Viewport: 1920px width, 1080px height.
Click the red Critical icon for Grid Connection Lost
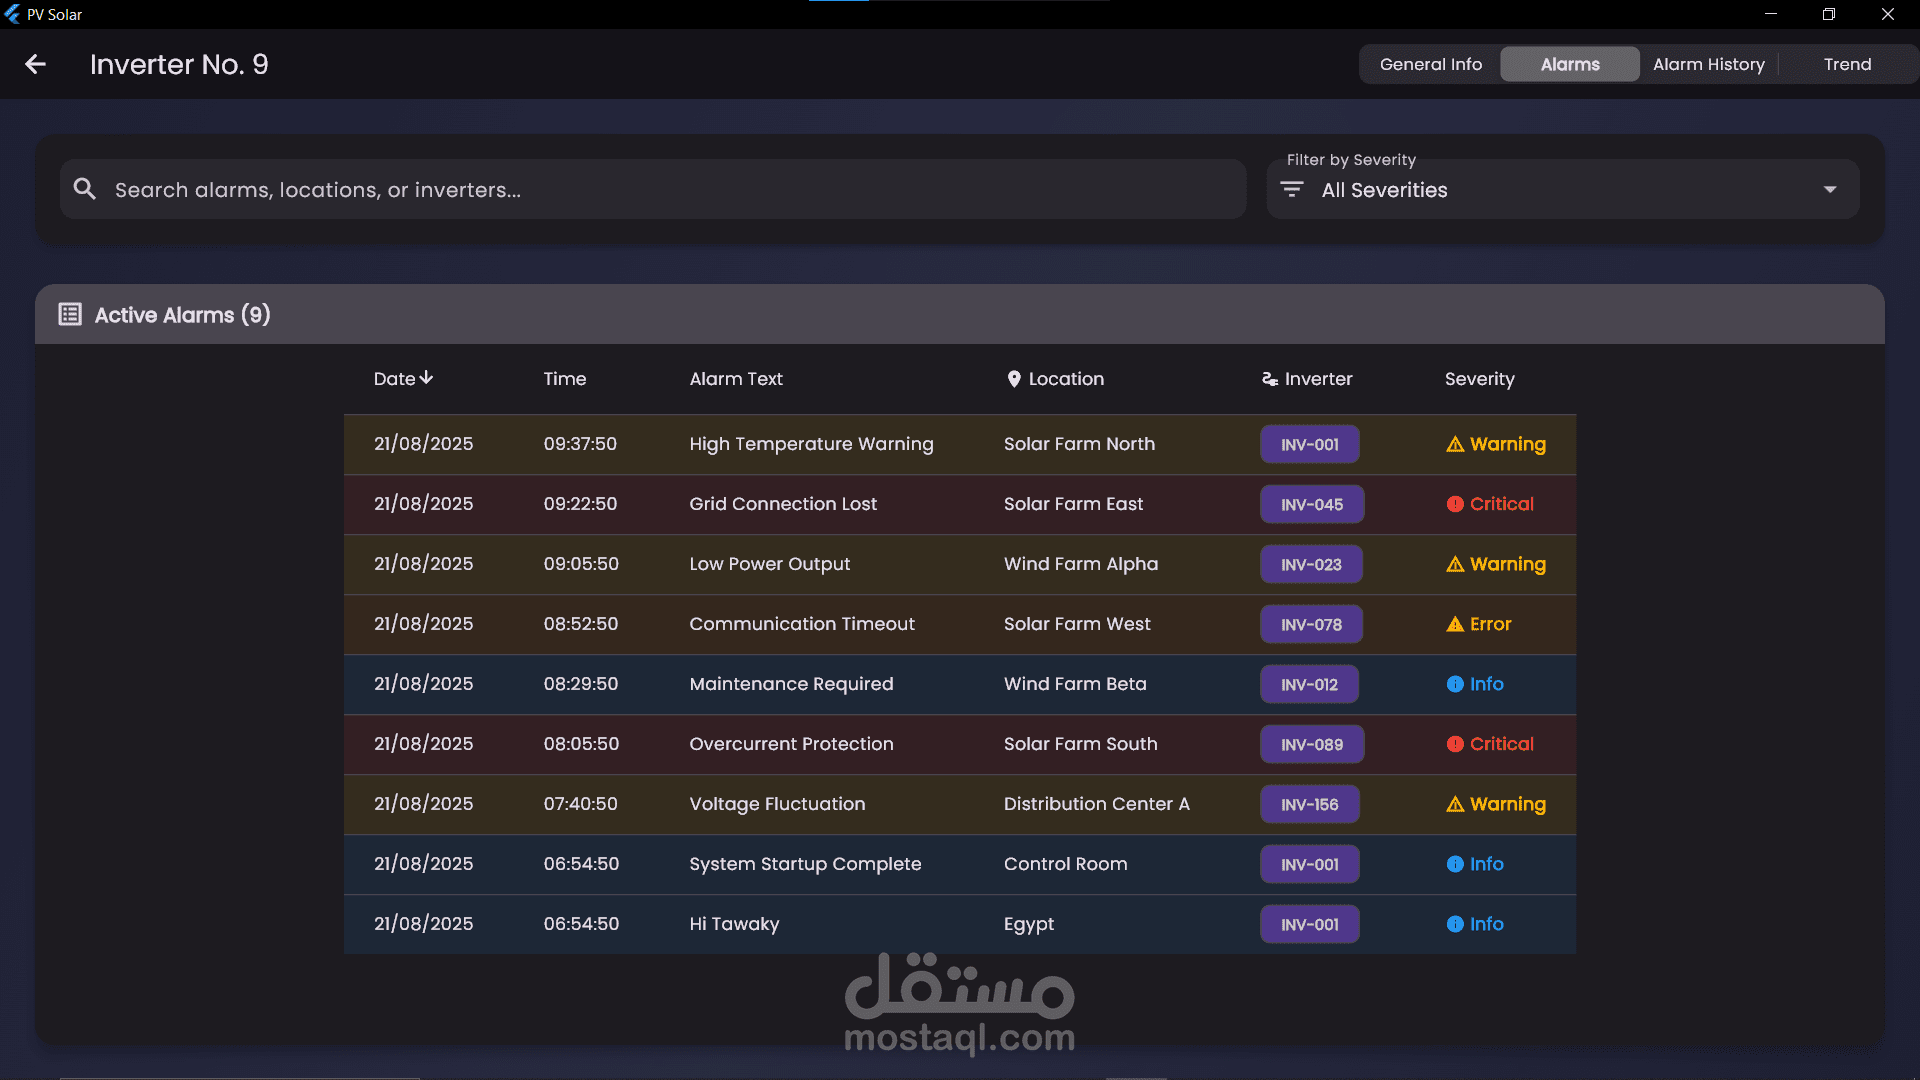tap(1455, 504)
